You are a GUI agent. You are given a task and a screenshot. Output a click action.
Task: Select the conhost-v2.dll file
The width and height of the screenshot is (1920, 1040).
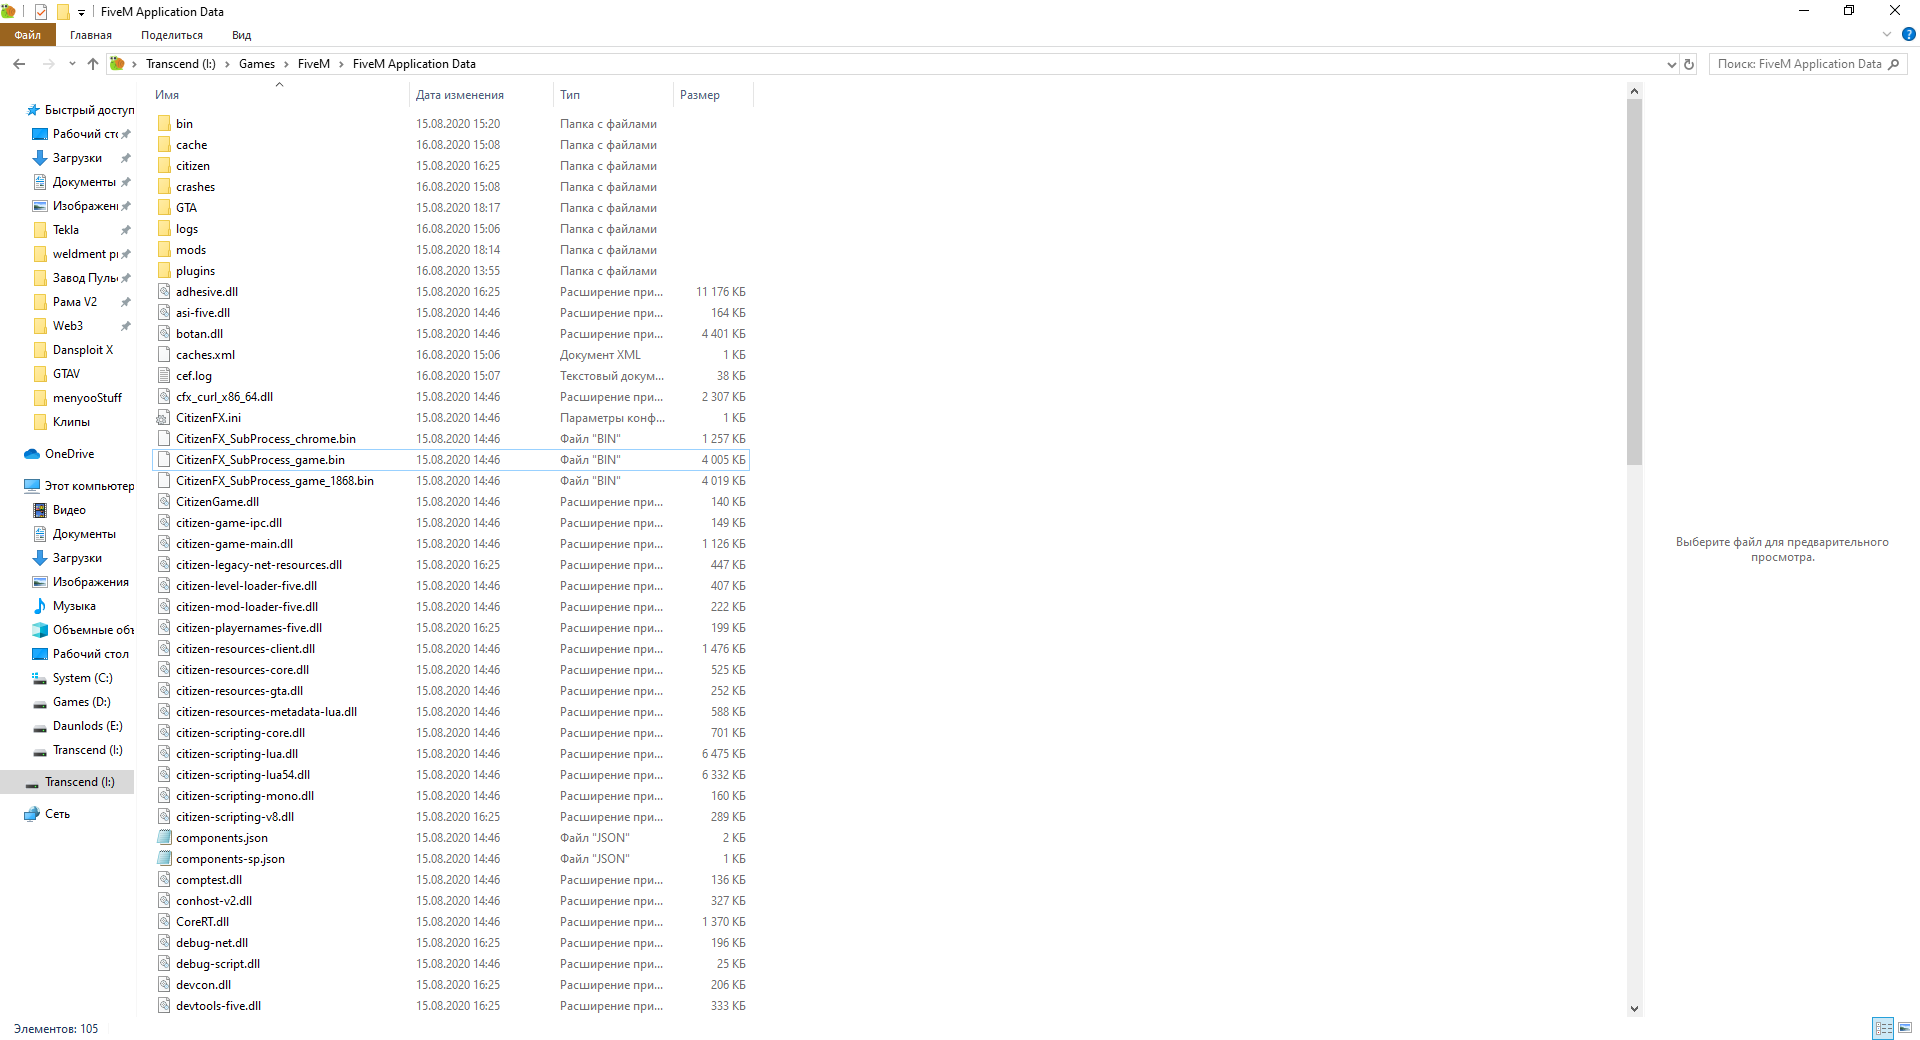click(x=450, y=901)
